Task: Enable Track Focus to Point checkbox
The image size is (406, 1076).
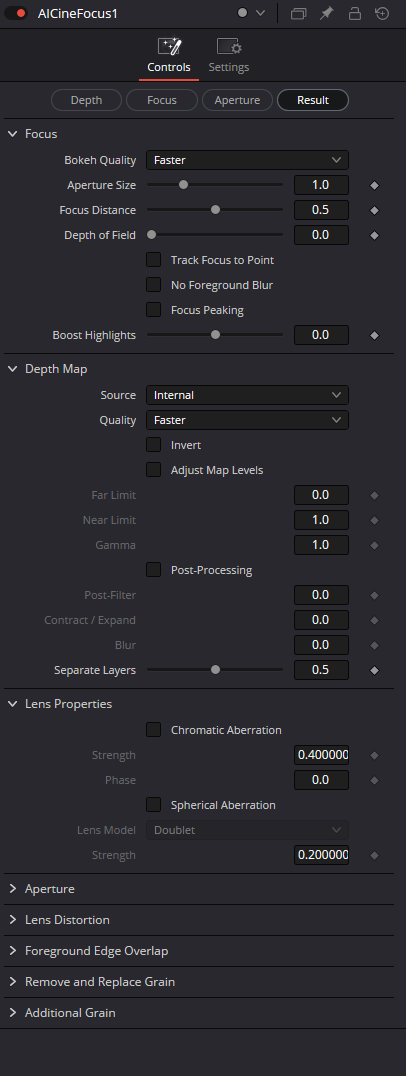Action: tap(154, 260)
